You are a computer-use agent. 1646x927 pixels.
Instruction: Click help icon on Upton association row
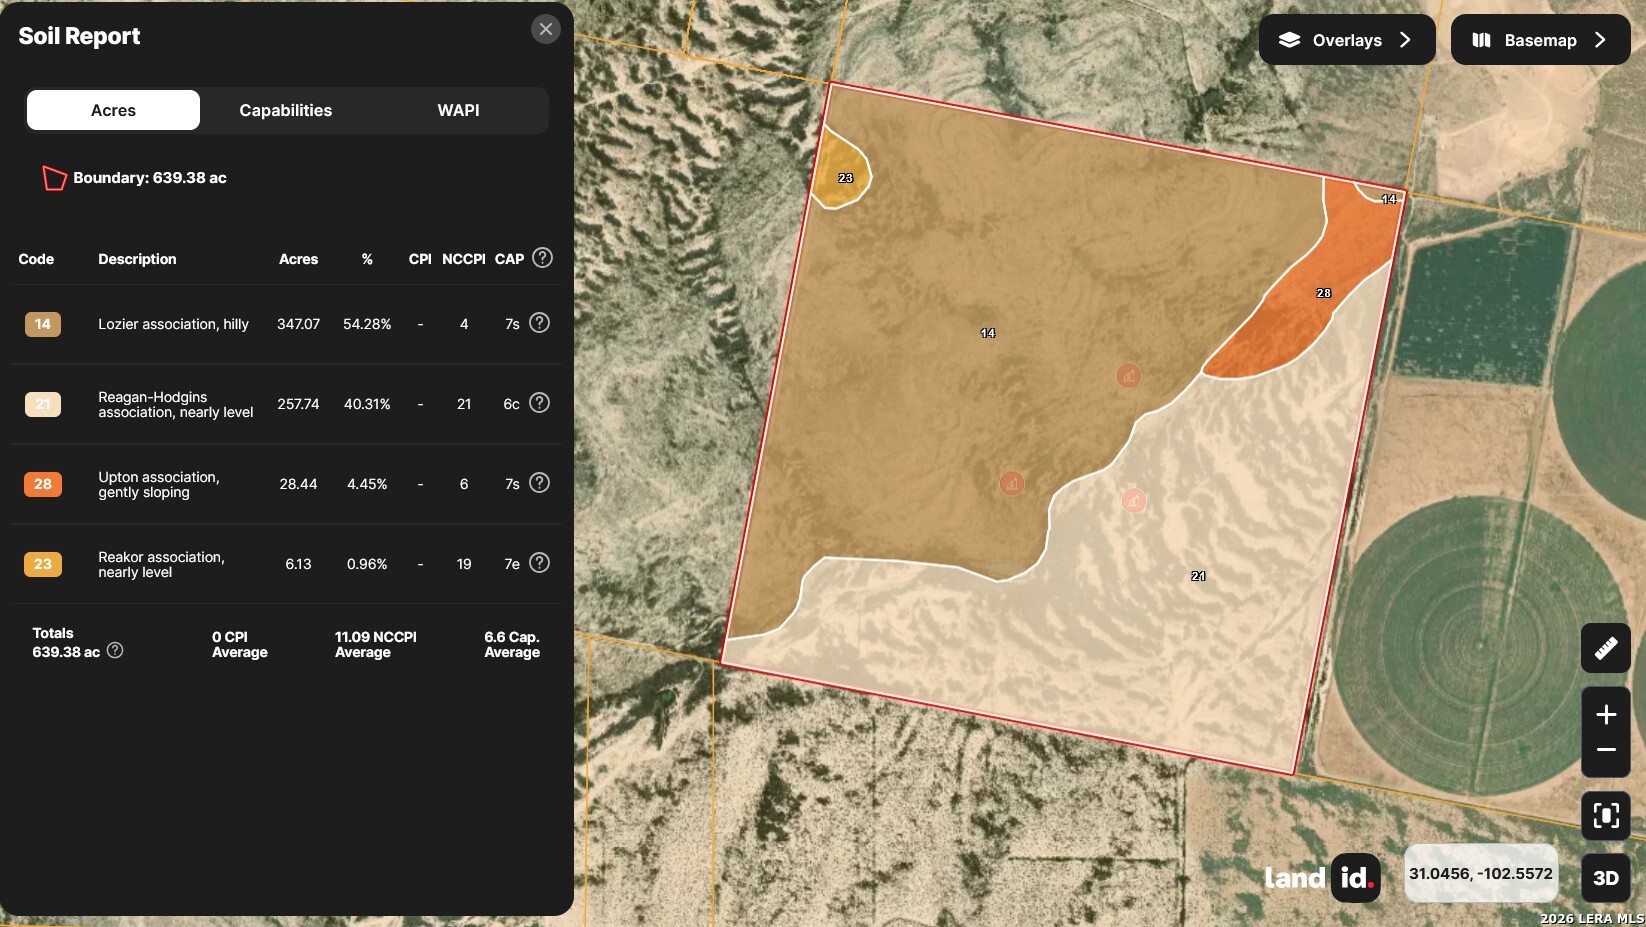(x=539, y=483)
